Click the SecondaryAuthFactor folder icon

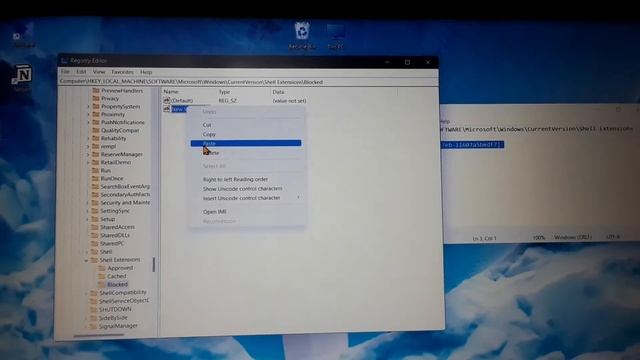click(x=96, y=195)
